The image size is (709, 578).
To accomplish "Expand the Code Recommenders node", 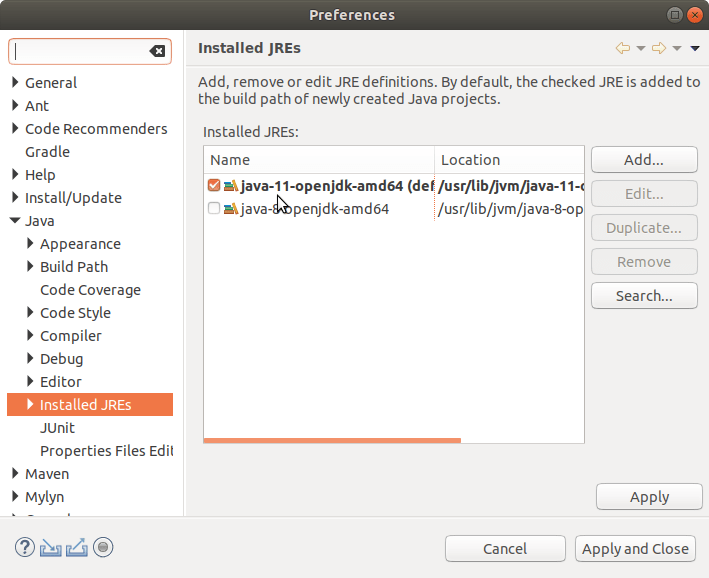I will (15, 128).
